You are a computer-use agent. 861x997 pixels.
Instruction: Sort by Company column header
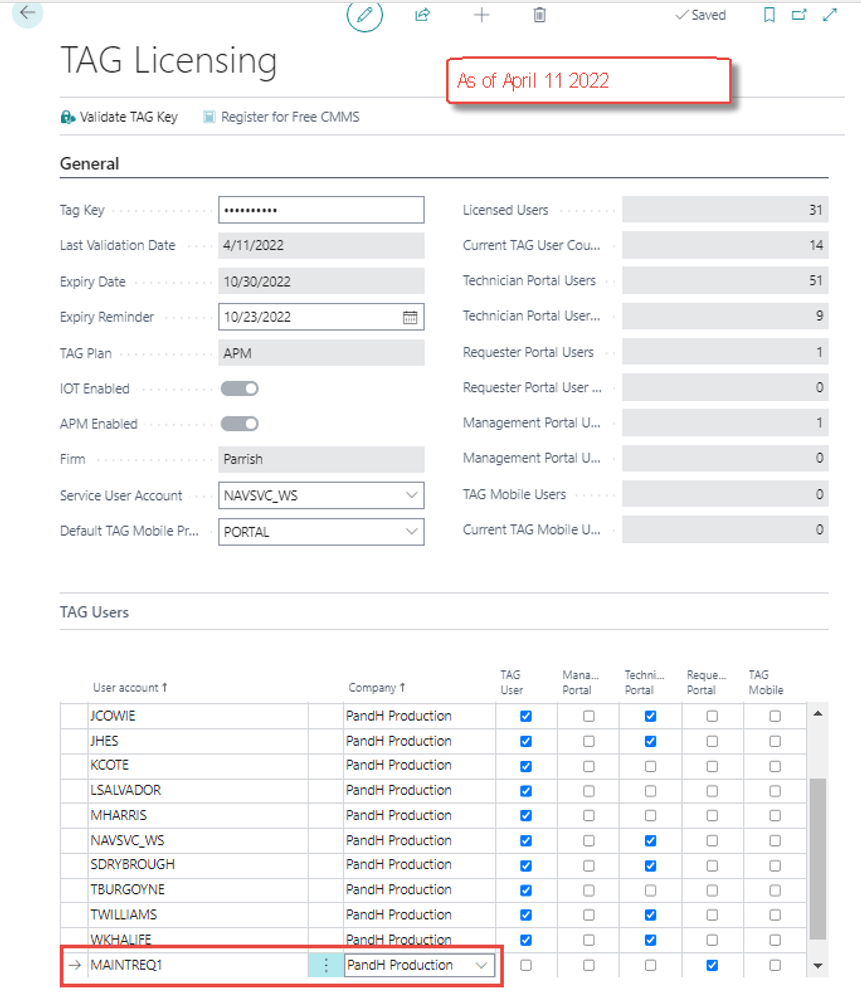376,688
